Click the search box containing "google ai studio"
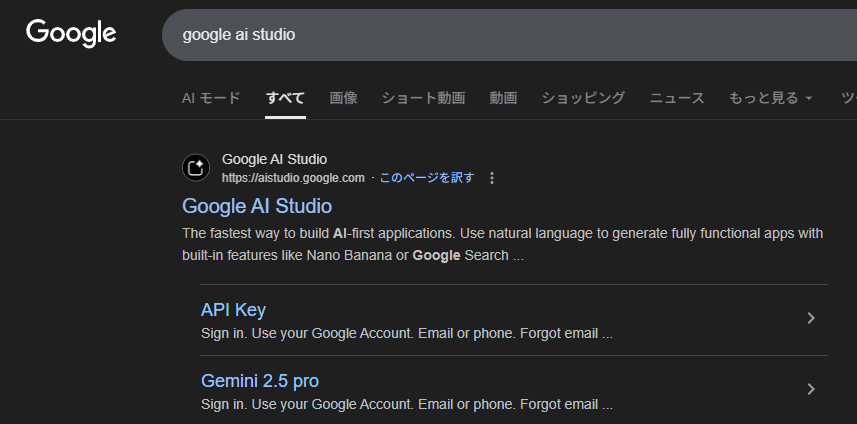This screenshot has width=857, height=424. coord(500,35)
